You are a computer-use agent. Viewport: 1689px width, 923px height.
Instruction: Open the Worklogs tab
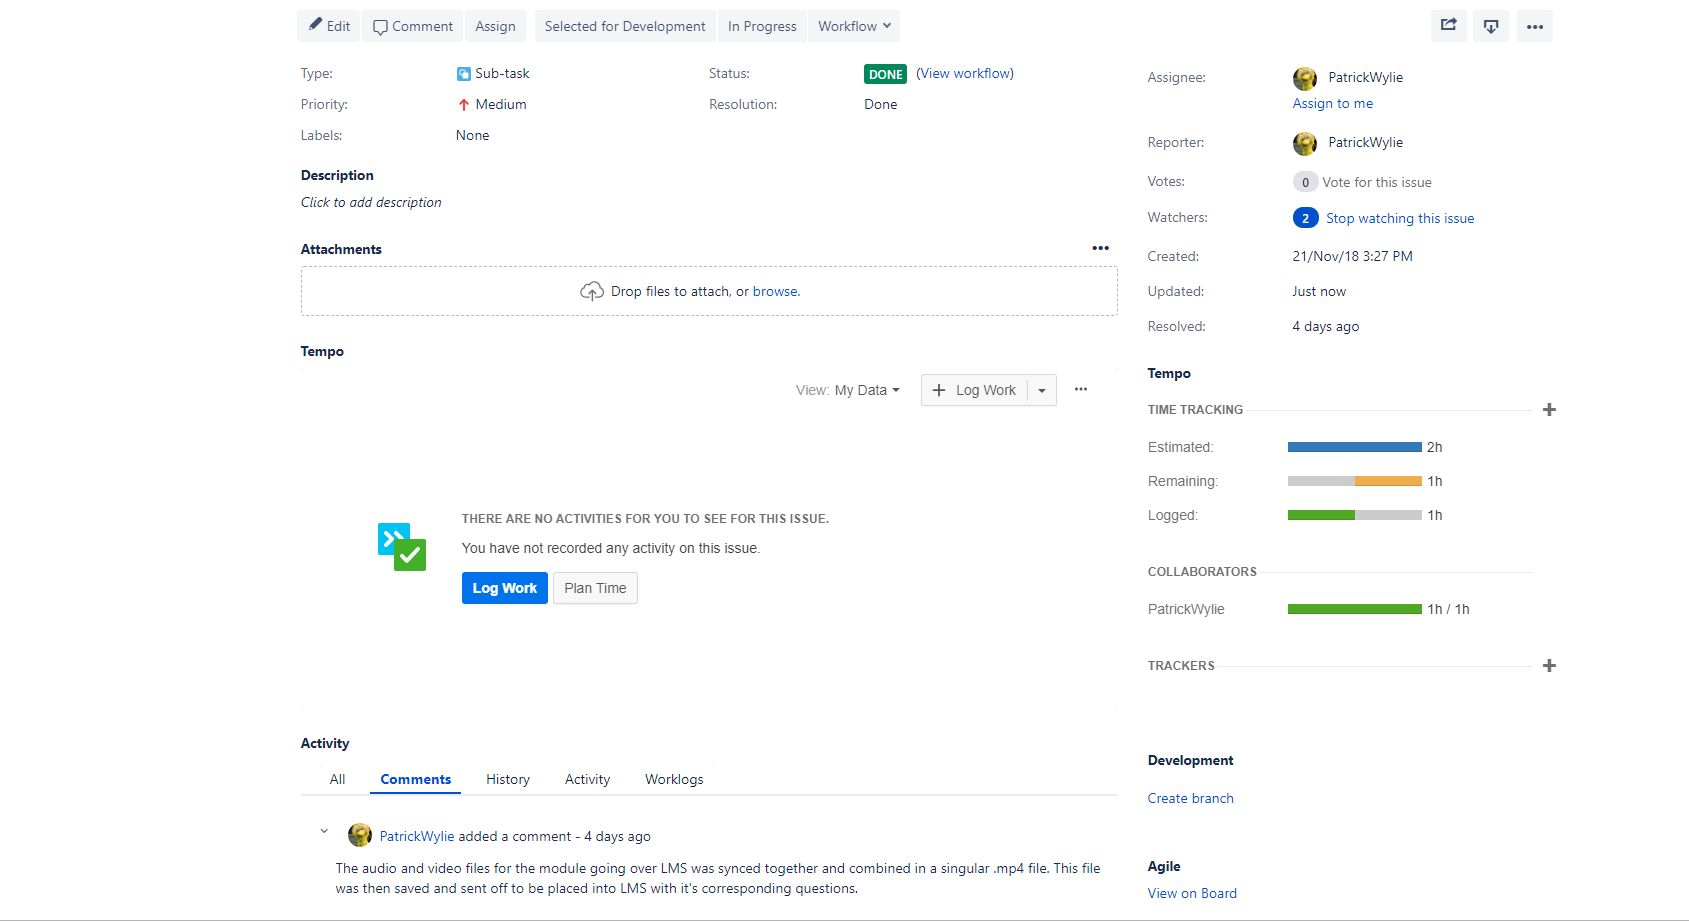point(674,780)
